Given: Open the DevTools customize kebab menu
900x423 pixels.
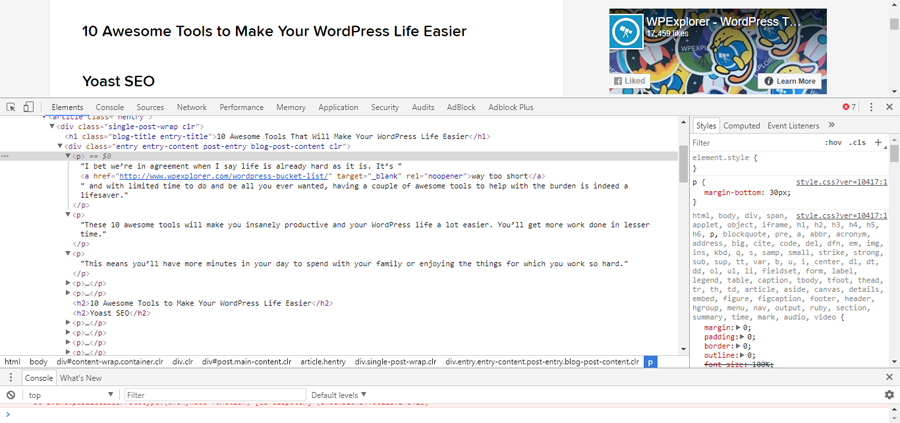Looking at the screenshot, I should [871, 107].
